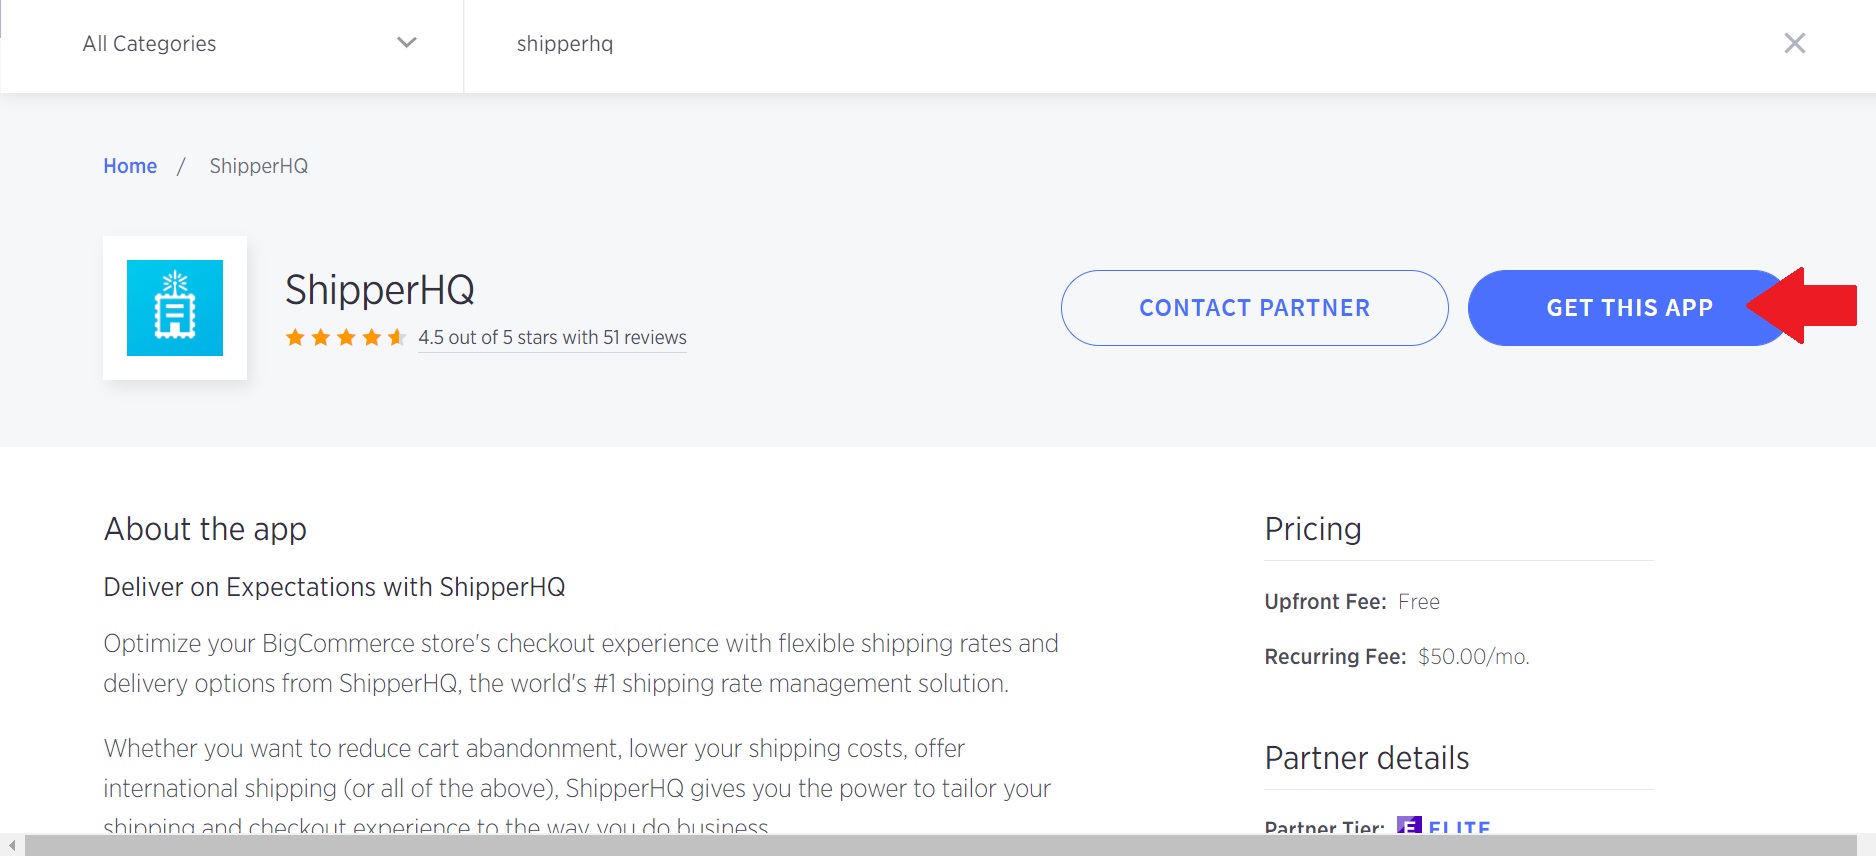Open the All Categories dropdown label
This screenshot has width=1876, height=856.
click(150, 44)
